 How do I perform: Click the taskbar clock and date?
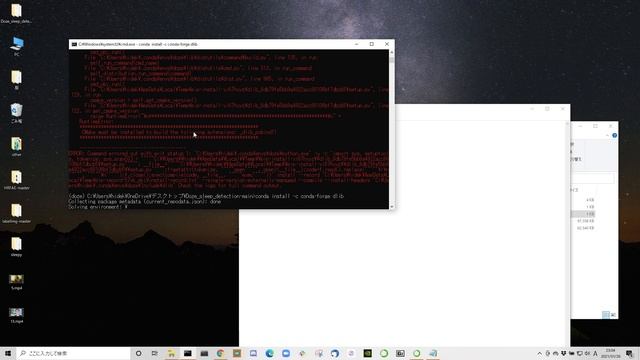[611, 353]
